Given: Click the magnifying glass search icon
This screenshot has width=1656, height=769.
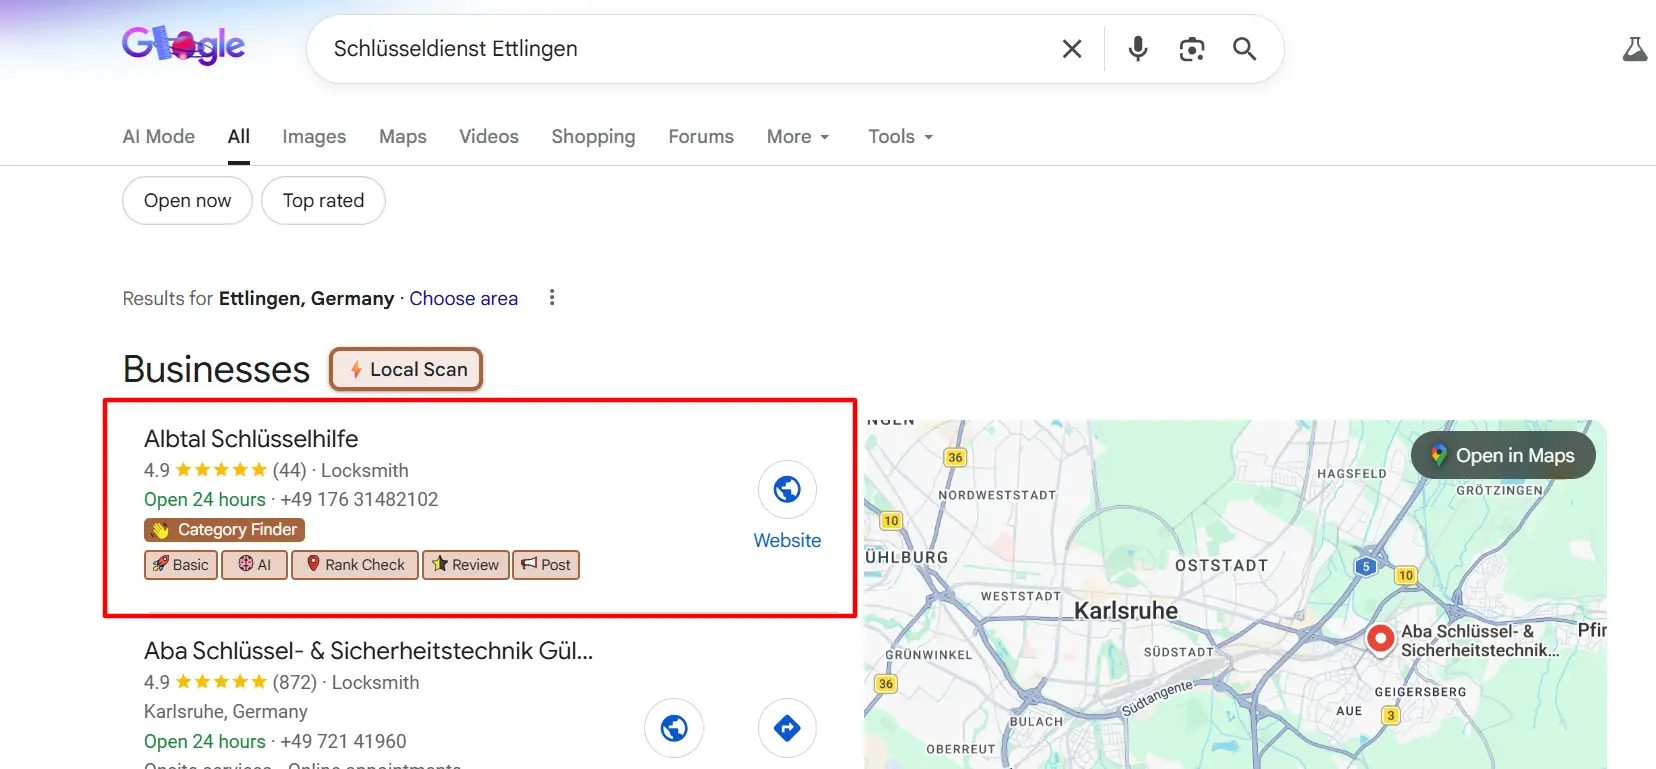Looking at the screenshot, I should pyautogui.click(x=1244, y=49).
